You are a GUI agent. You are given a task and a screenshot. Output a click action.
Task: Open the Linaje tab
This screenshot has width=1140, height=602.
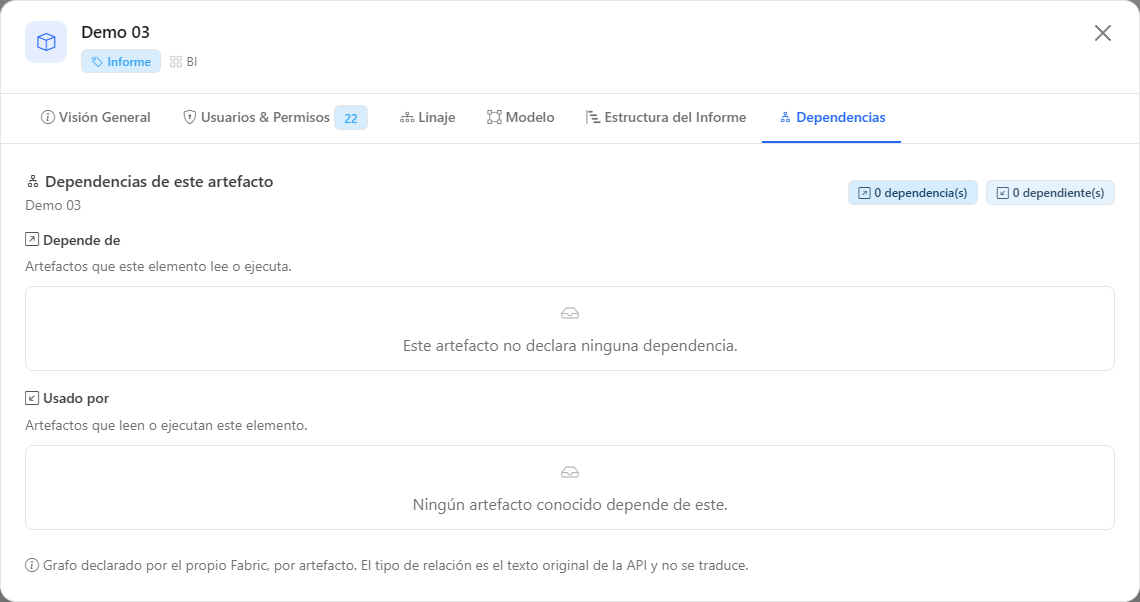[x=428, y=117]
